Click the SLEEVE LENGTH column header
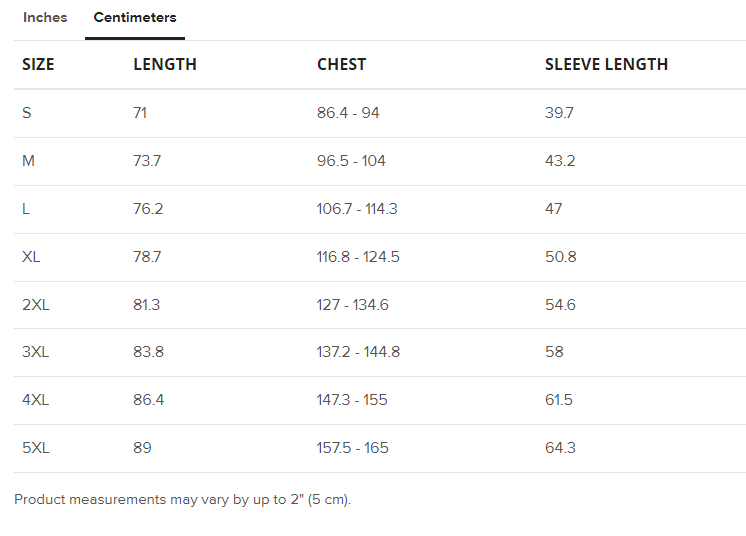 (606, 64)
